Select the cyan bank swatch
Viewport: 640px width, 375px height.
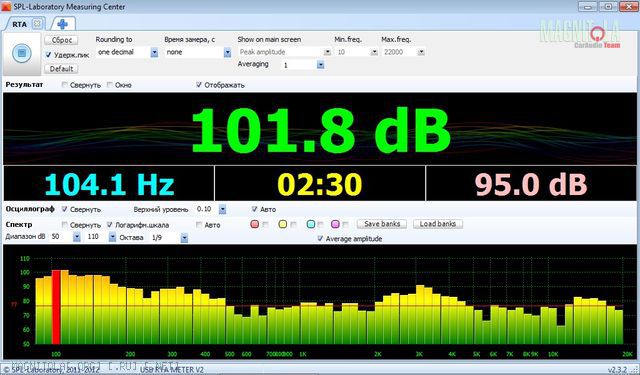click(311, 224)
